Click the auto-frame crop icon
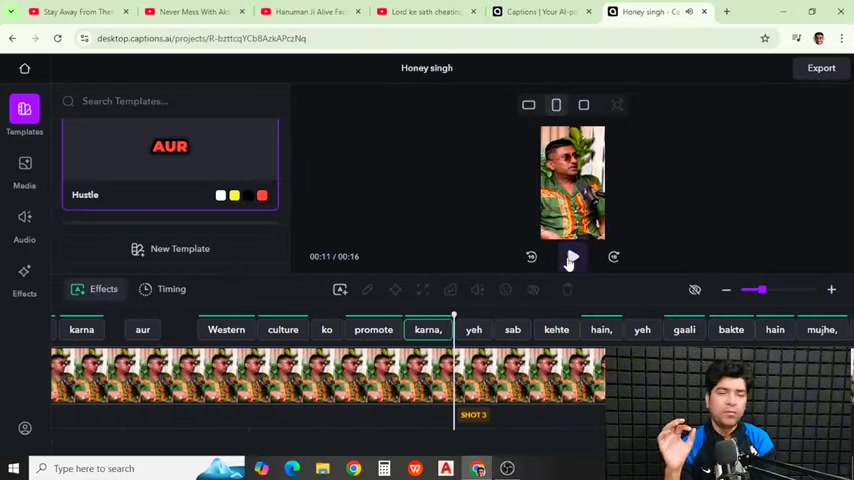The height and width of the screenshot is (480, 854). point(617,105)
